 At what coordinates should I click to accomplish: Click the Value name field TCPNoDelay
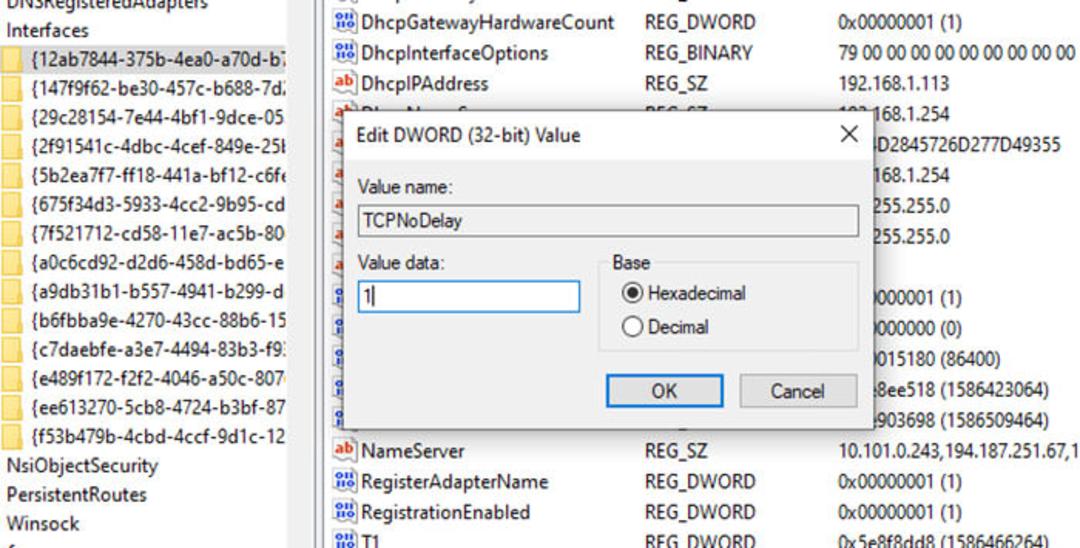(608, 221)
